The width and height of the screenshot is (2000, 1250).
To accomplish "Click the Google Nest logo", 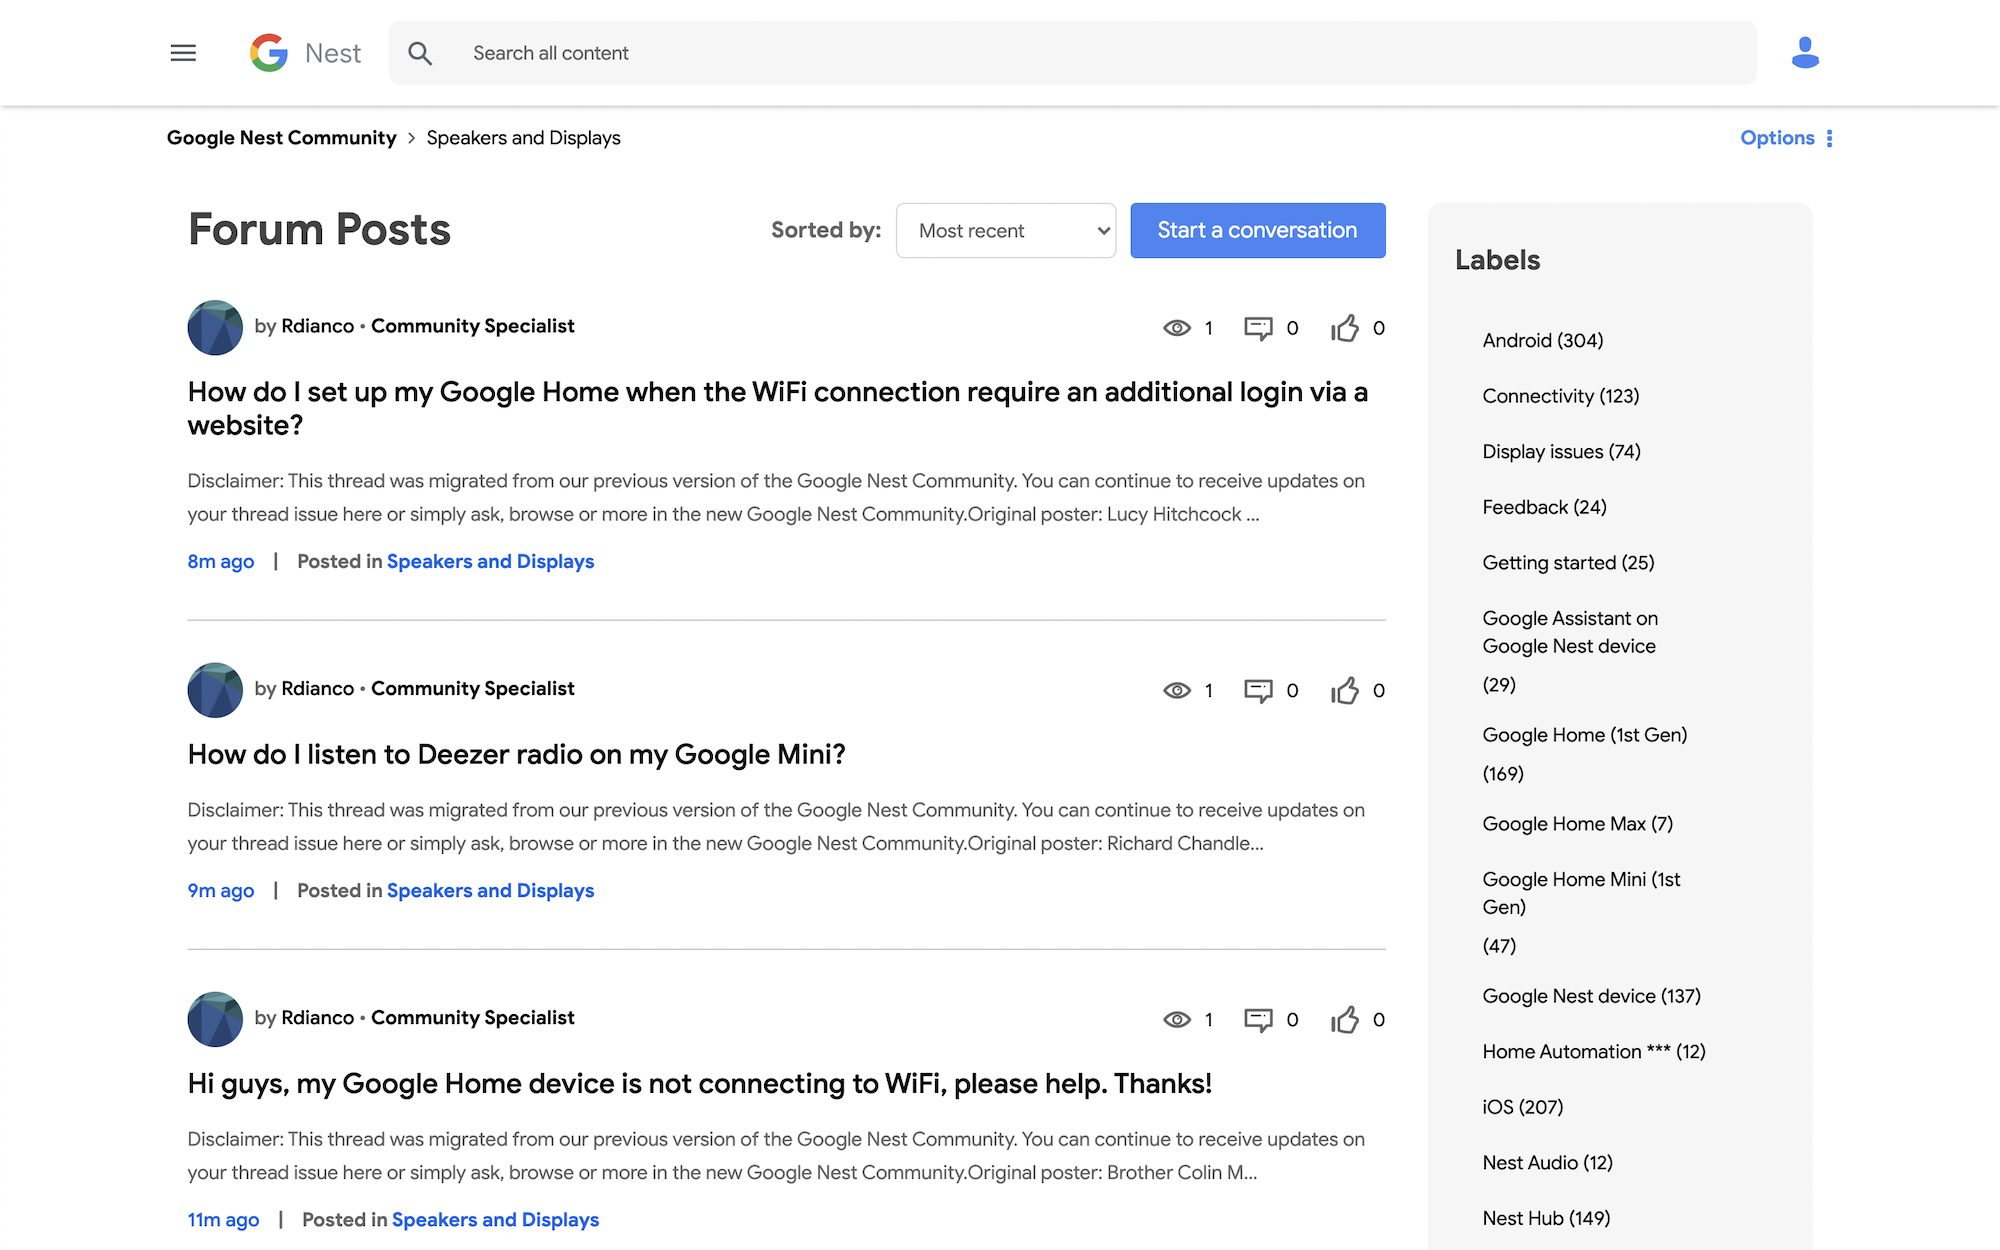I will click(303, 52).
